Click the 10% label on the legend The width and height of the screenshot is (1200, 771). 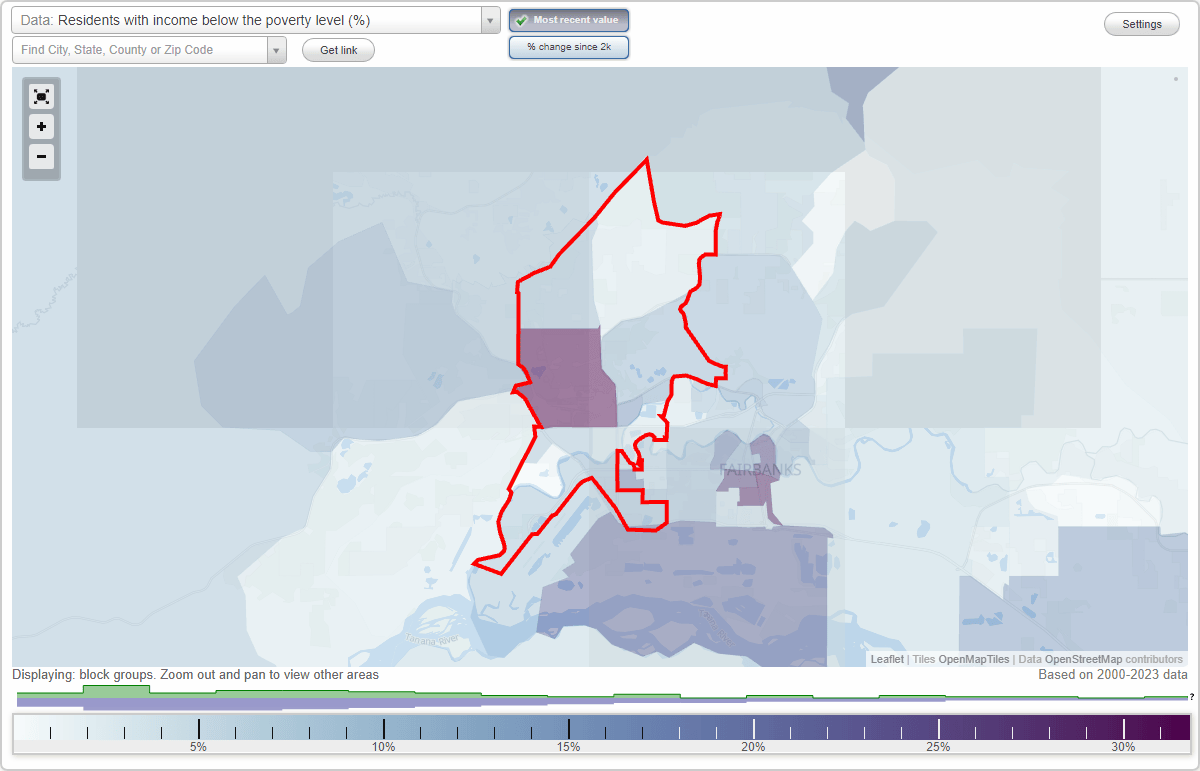(384, 747)
